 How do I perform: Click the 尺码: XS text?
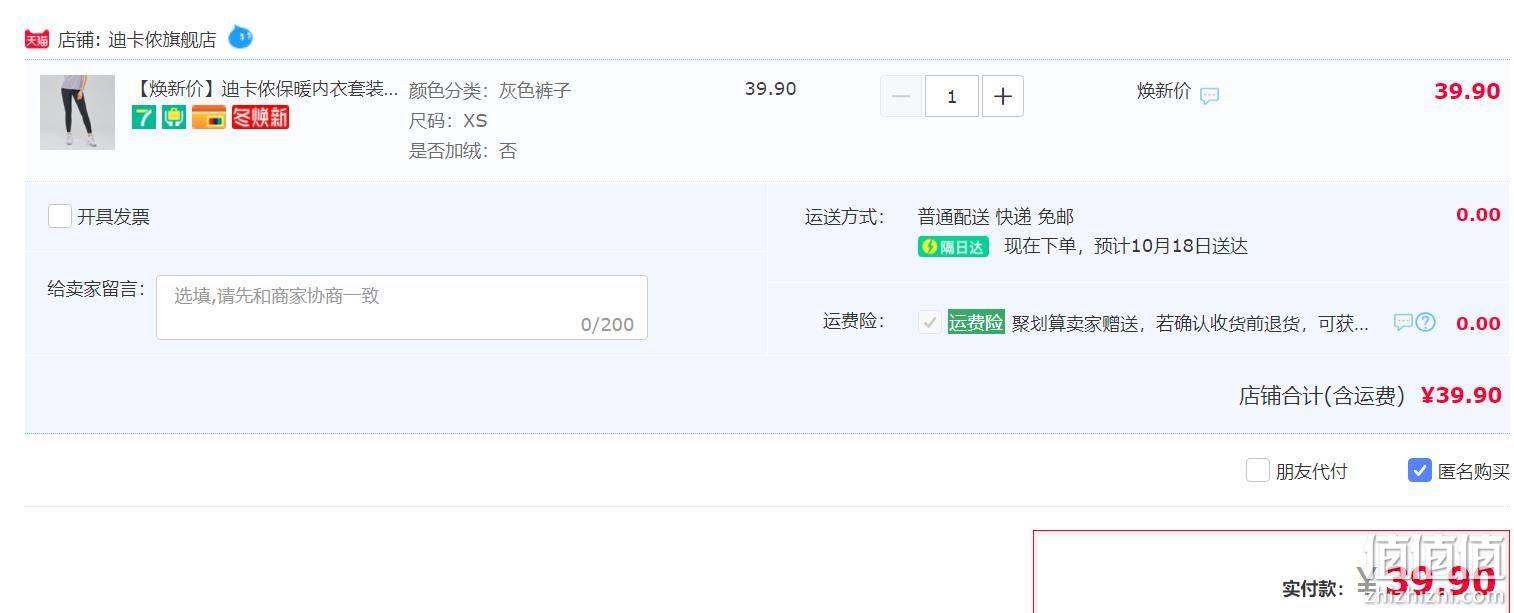pos(448,121)
